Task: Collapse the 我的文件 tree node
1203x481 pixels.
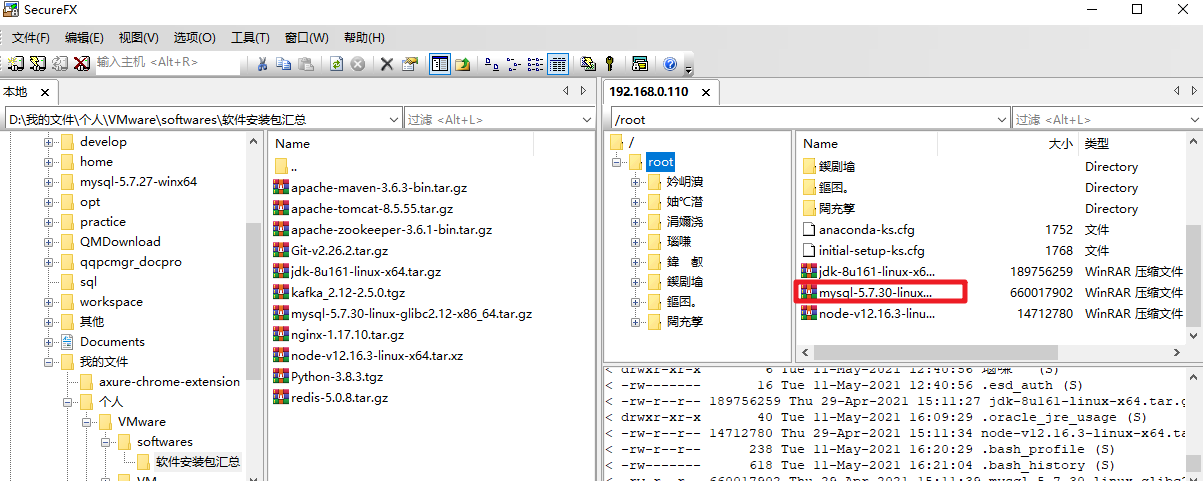Action: click(x=48, y=362)
